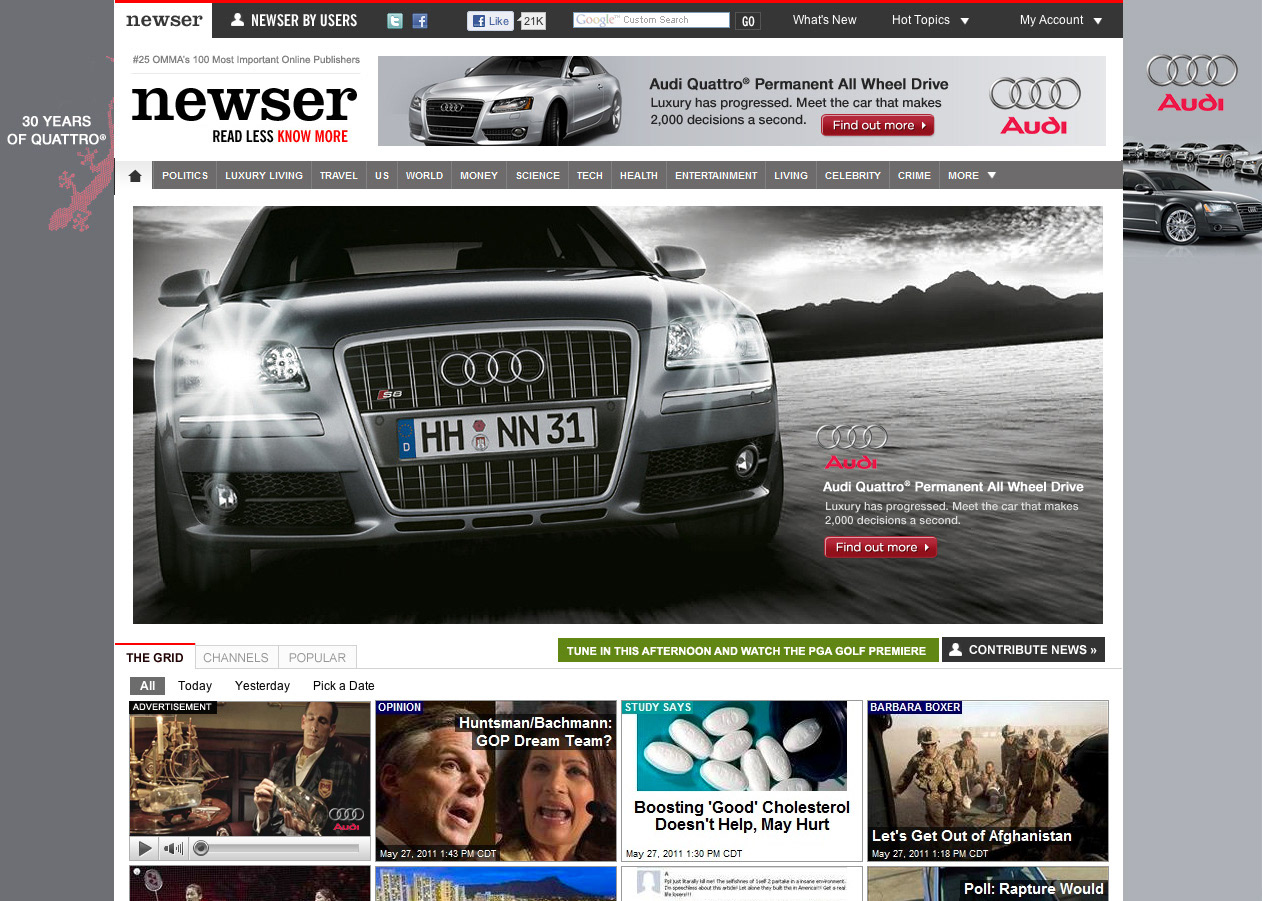Go to the home icon in navigation bar
The width and height of the screenshot is (1262, 901).
(135, 176)
